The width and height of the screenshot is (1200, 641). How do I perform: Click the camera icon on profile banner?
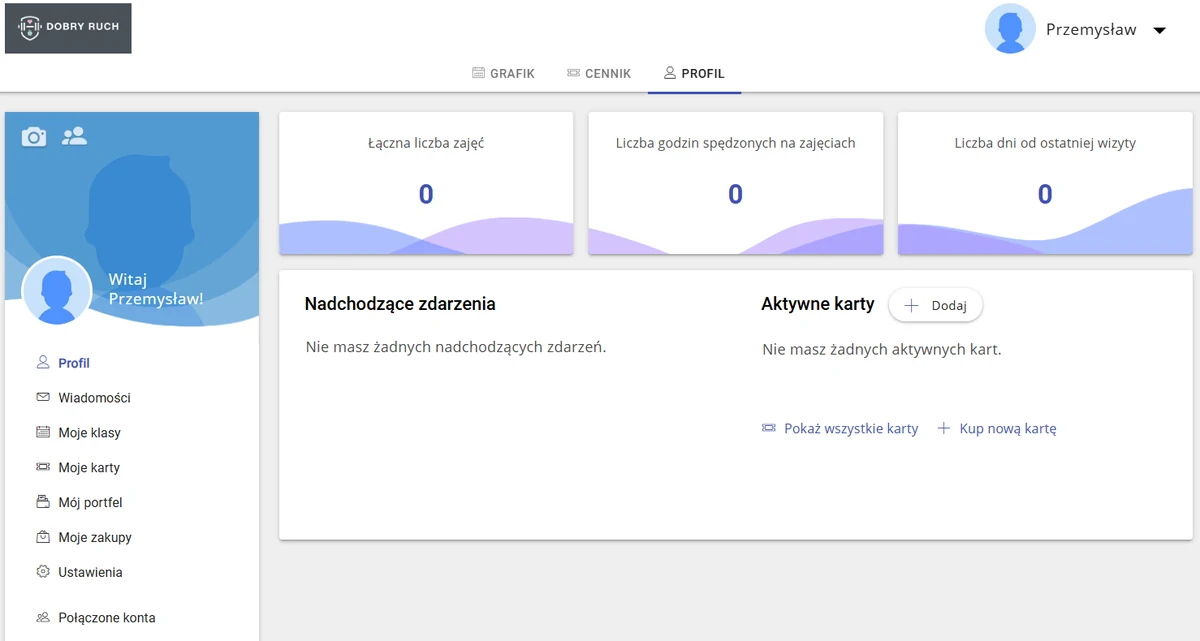coord(34,137)
